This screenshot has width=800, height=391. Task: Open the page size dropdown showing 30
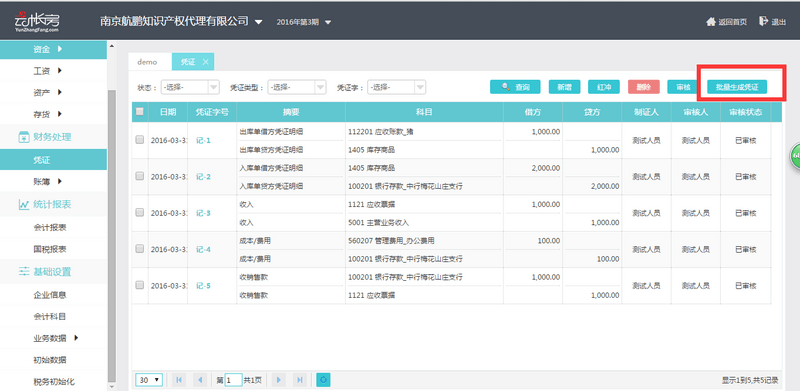click(x=149, y=380)
